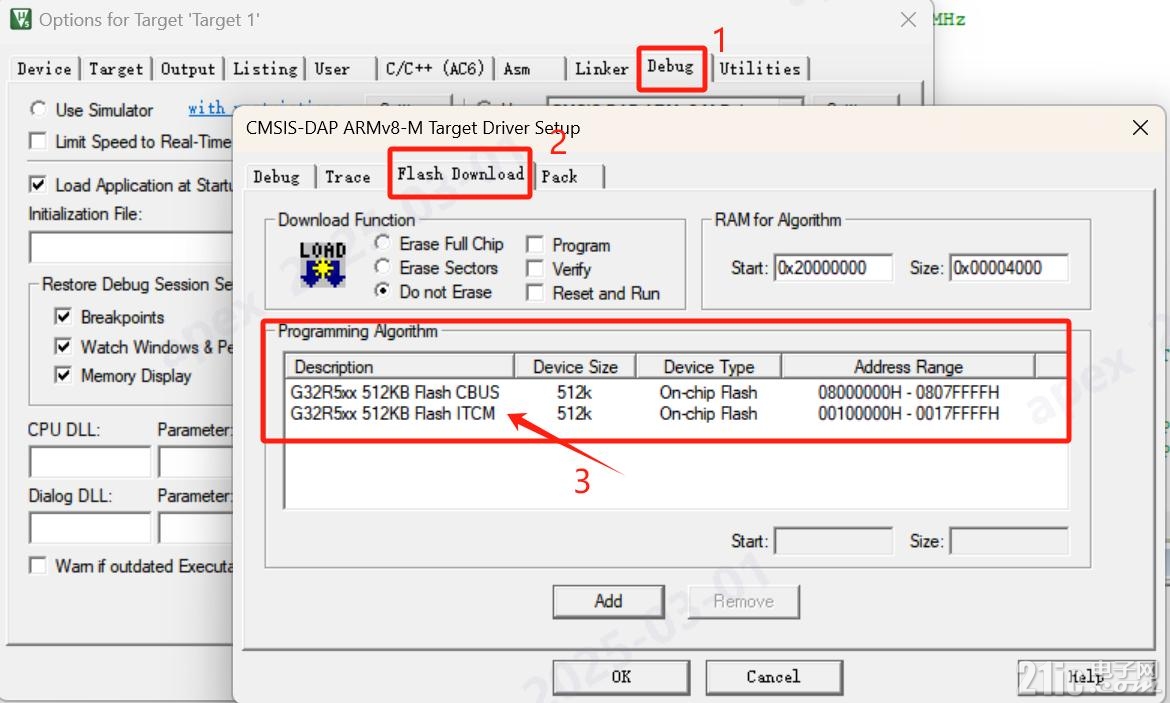The height and width of the screenshot is (703, 1170).
Task: Uncheck the Breakpoints checkbox
Action: (x=63, y=317)
